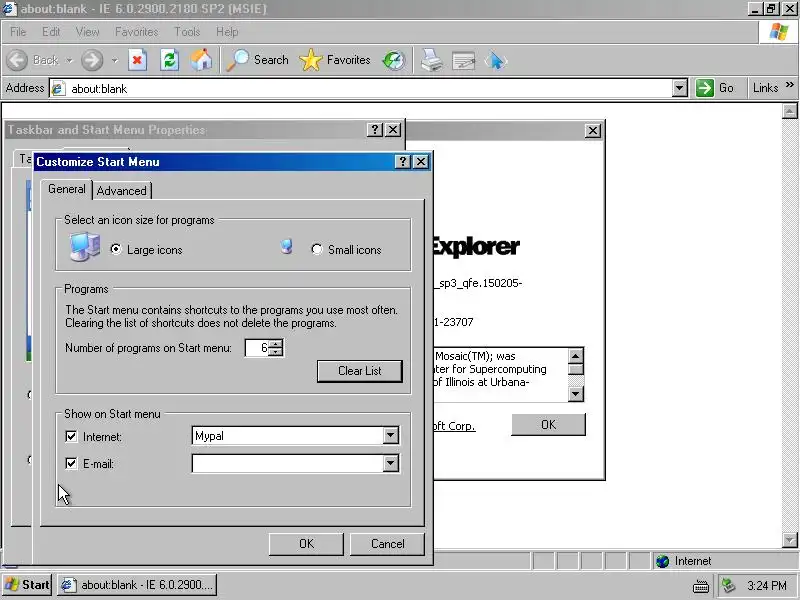Open the Edit menu
Image resolution: width=800 pixels, height=600 pixels.
pyautogui.click(x=51, y=32)
